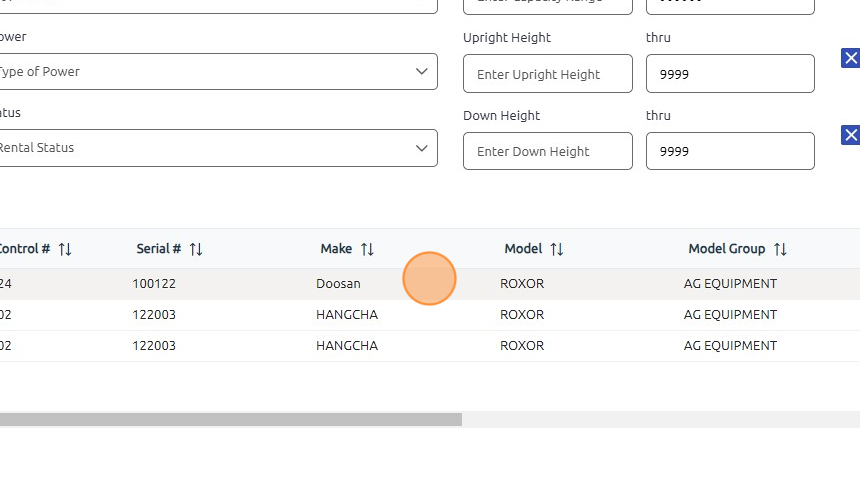Click the Make column header label

click(x=336, y=249)
